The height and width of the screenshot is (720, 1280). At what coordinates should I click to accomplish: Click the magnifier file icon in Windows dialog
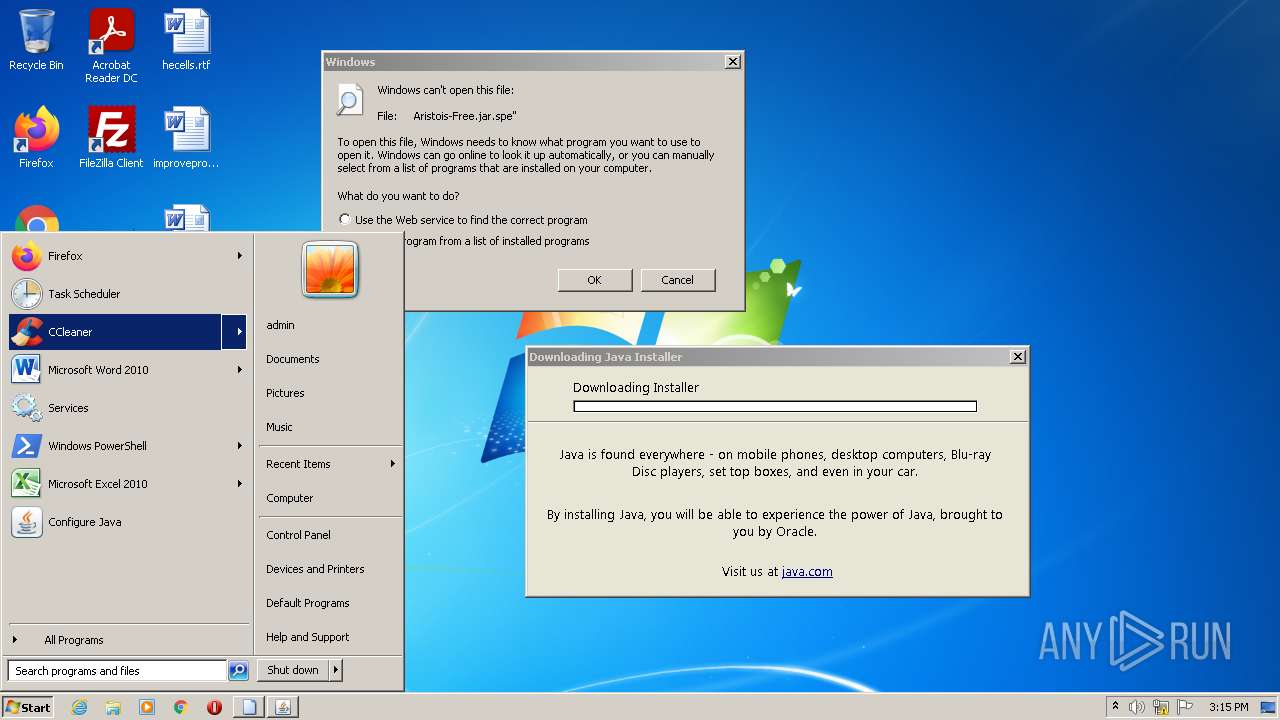click(350, 99)
